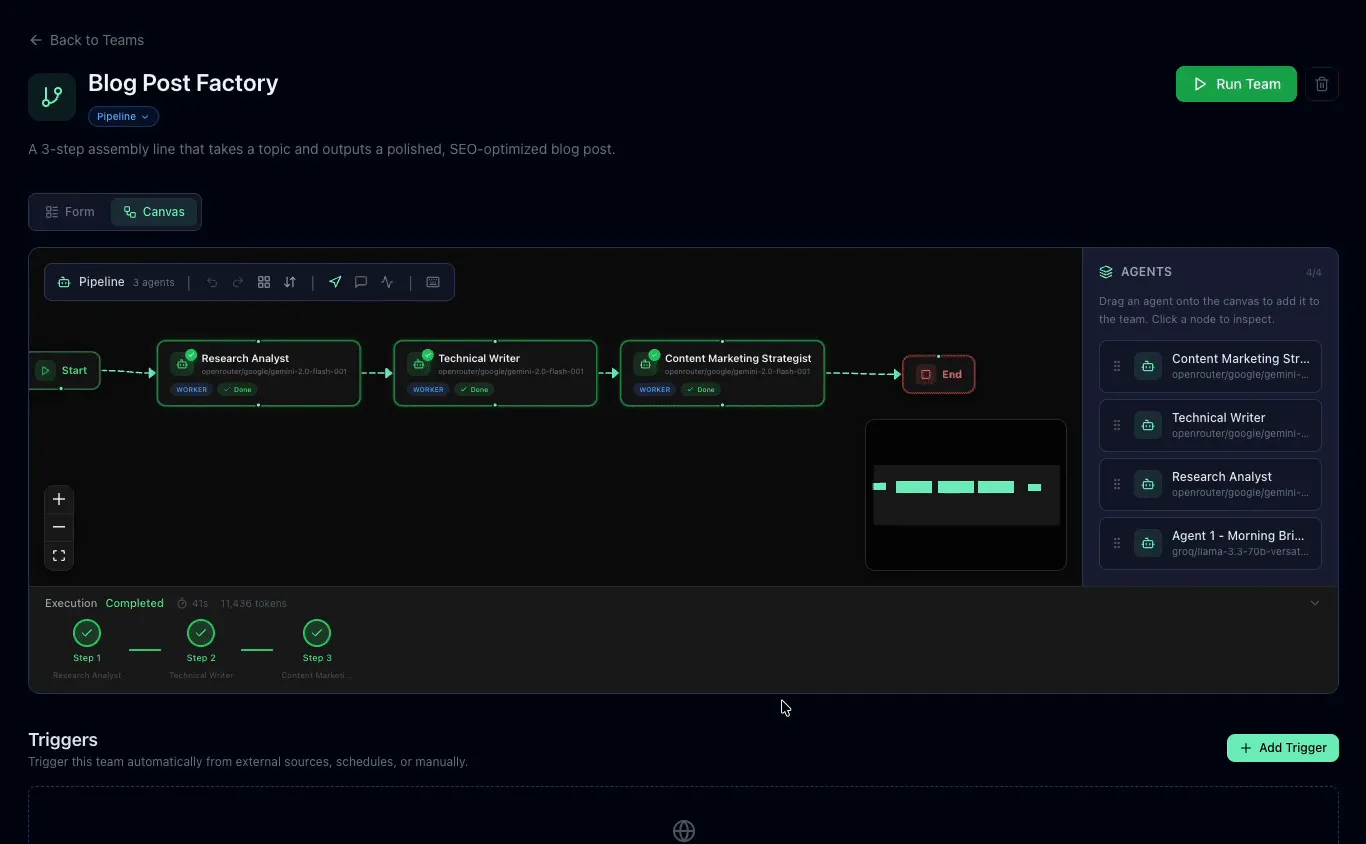1366x844 pixels.
Task: Click the keyboard shortcuts icon
Action: (x=433, y=282)
